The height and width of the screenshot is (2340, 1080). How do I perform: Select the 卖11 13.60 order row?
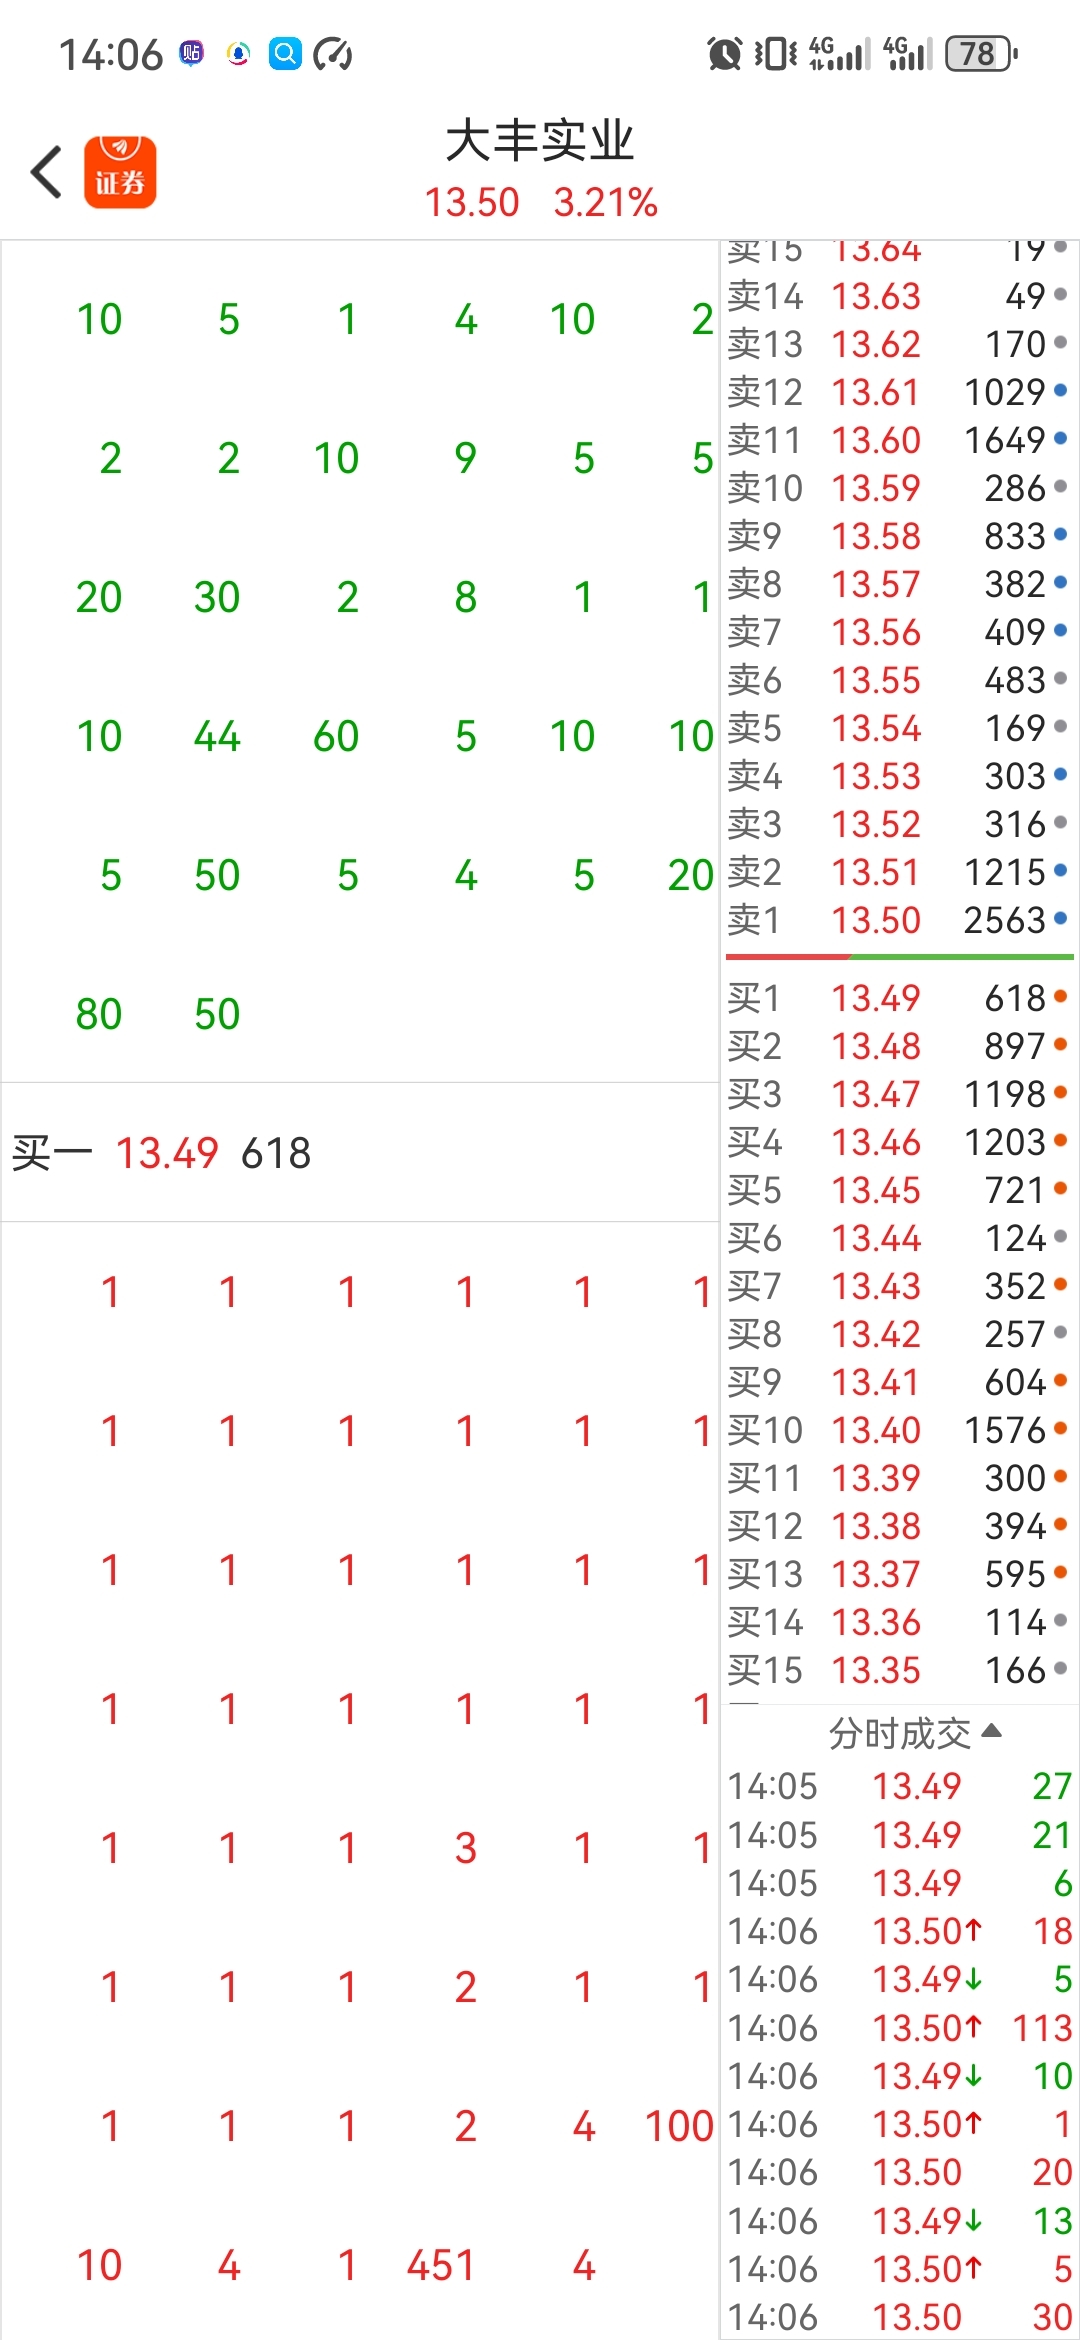click(x=898, y=440)
